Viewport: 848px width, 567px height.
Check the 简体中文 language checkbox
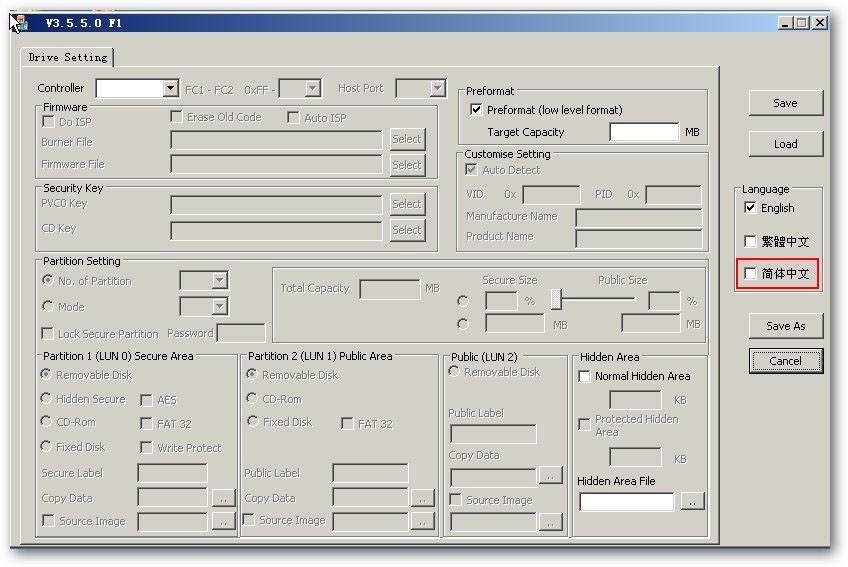pos(750,274)
